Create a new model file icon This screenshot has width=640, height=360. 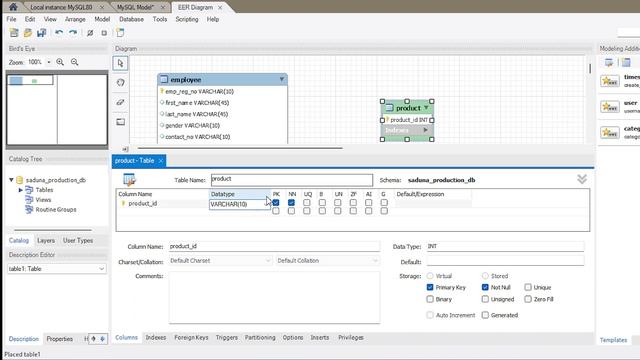point(14,33)
